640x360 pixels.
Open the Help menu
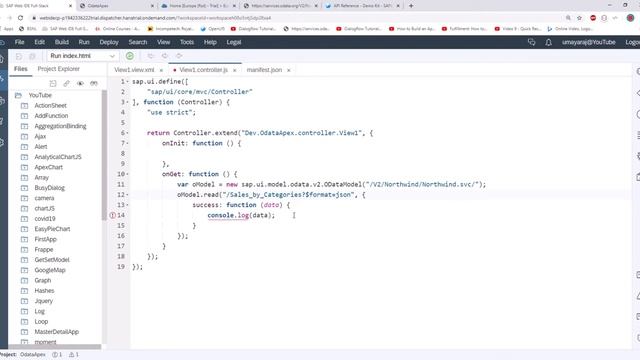click(210, 42)
